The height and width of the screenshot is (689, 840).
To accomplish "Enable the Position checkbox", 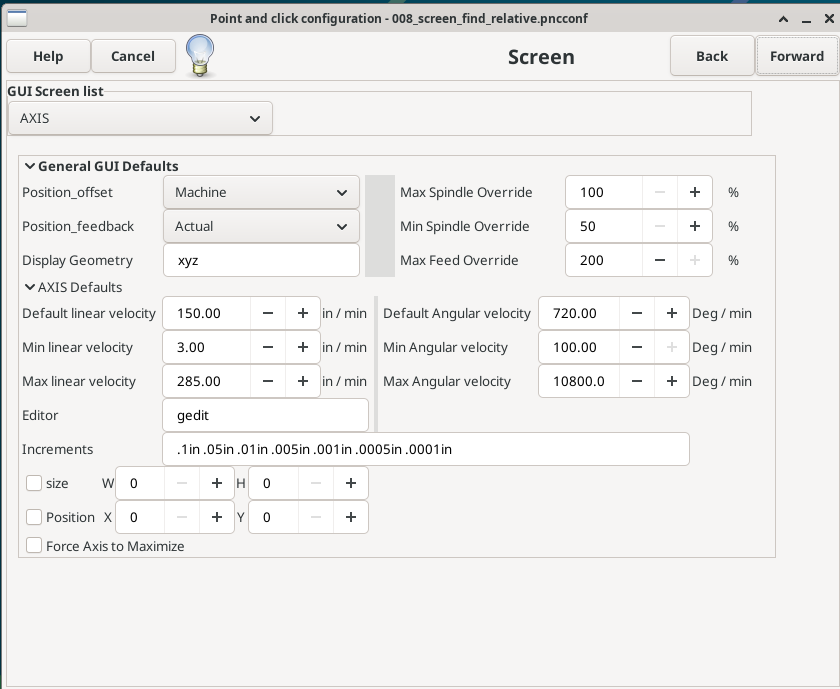I will coord(34,517).
